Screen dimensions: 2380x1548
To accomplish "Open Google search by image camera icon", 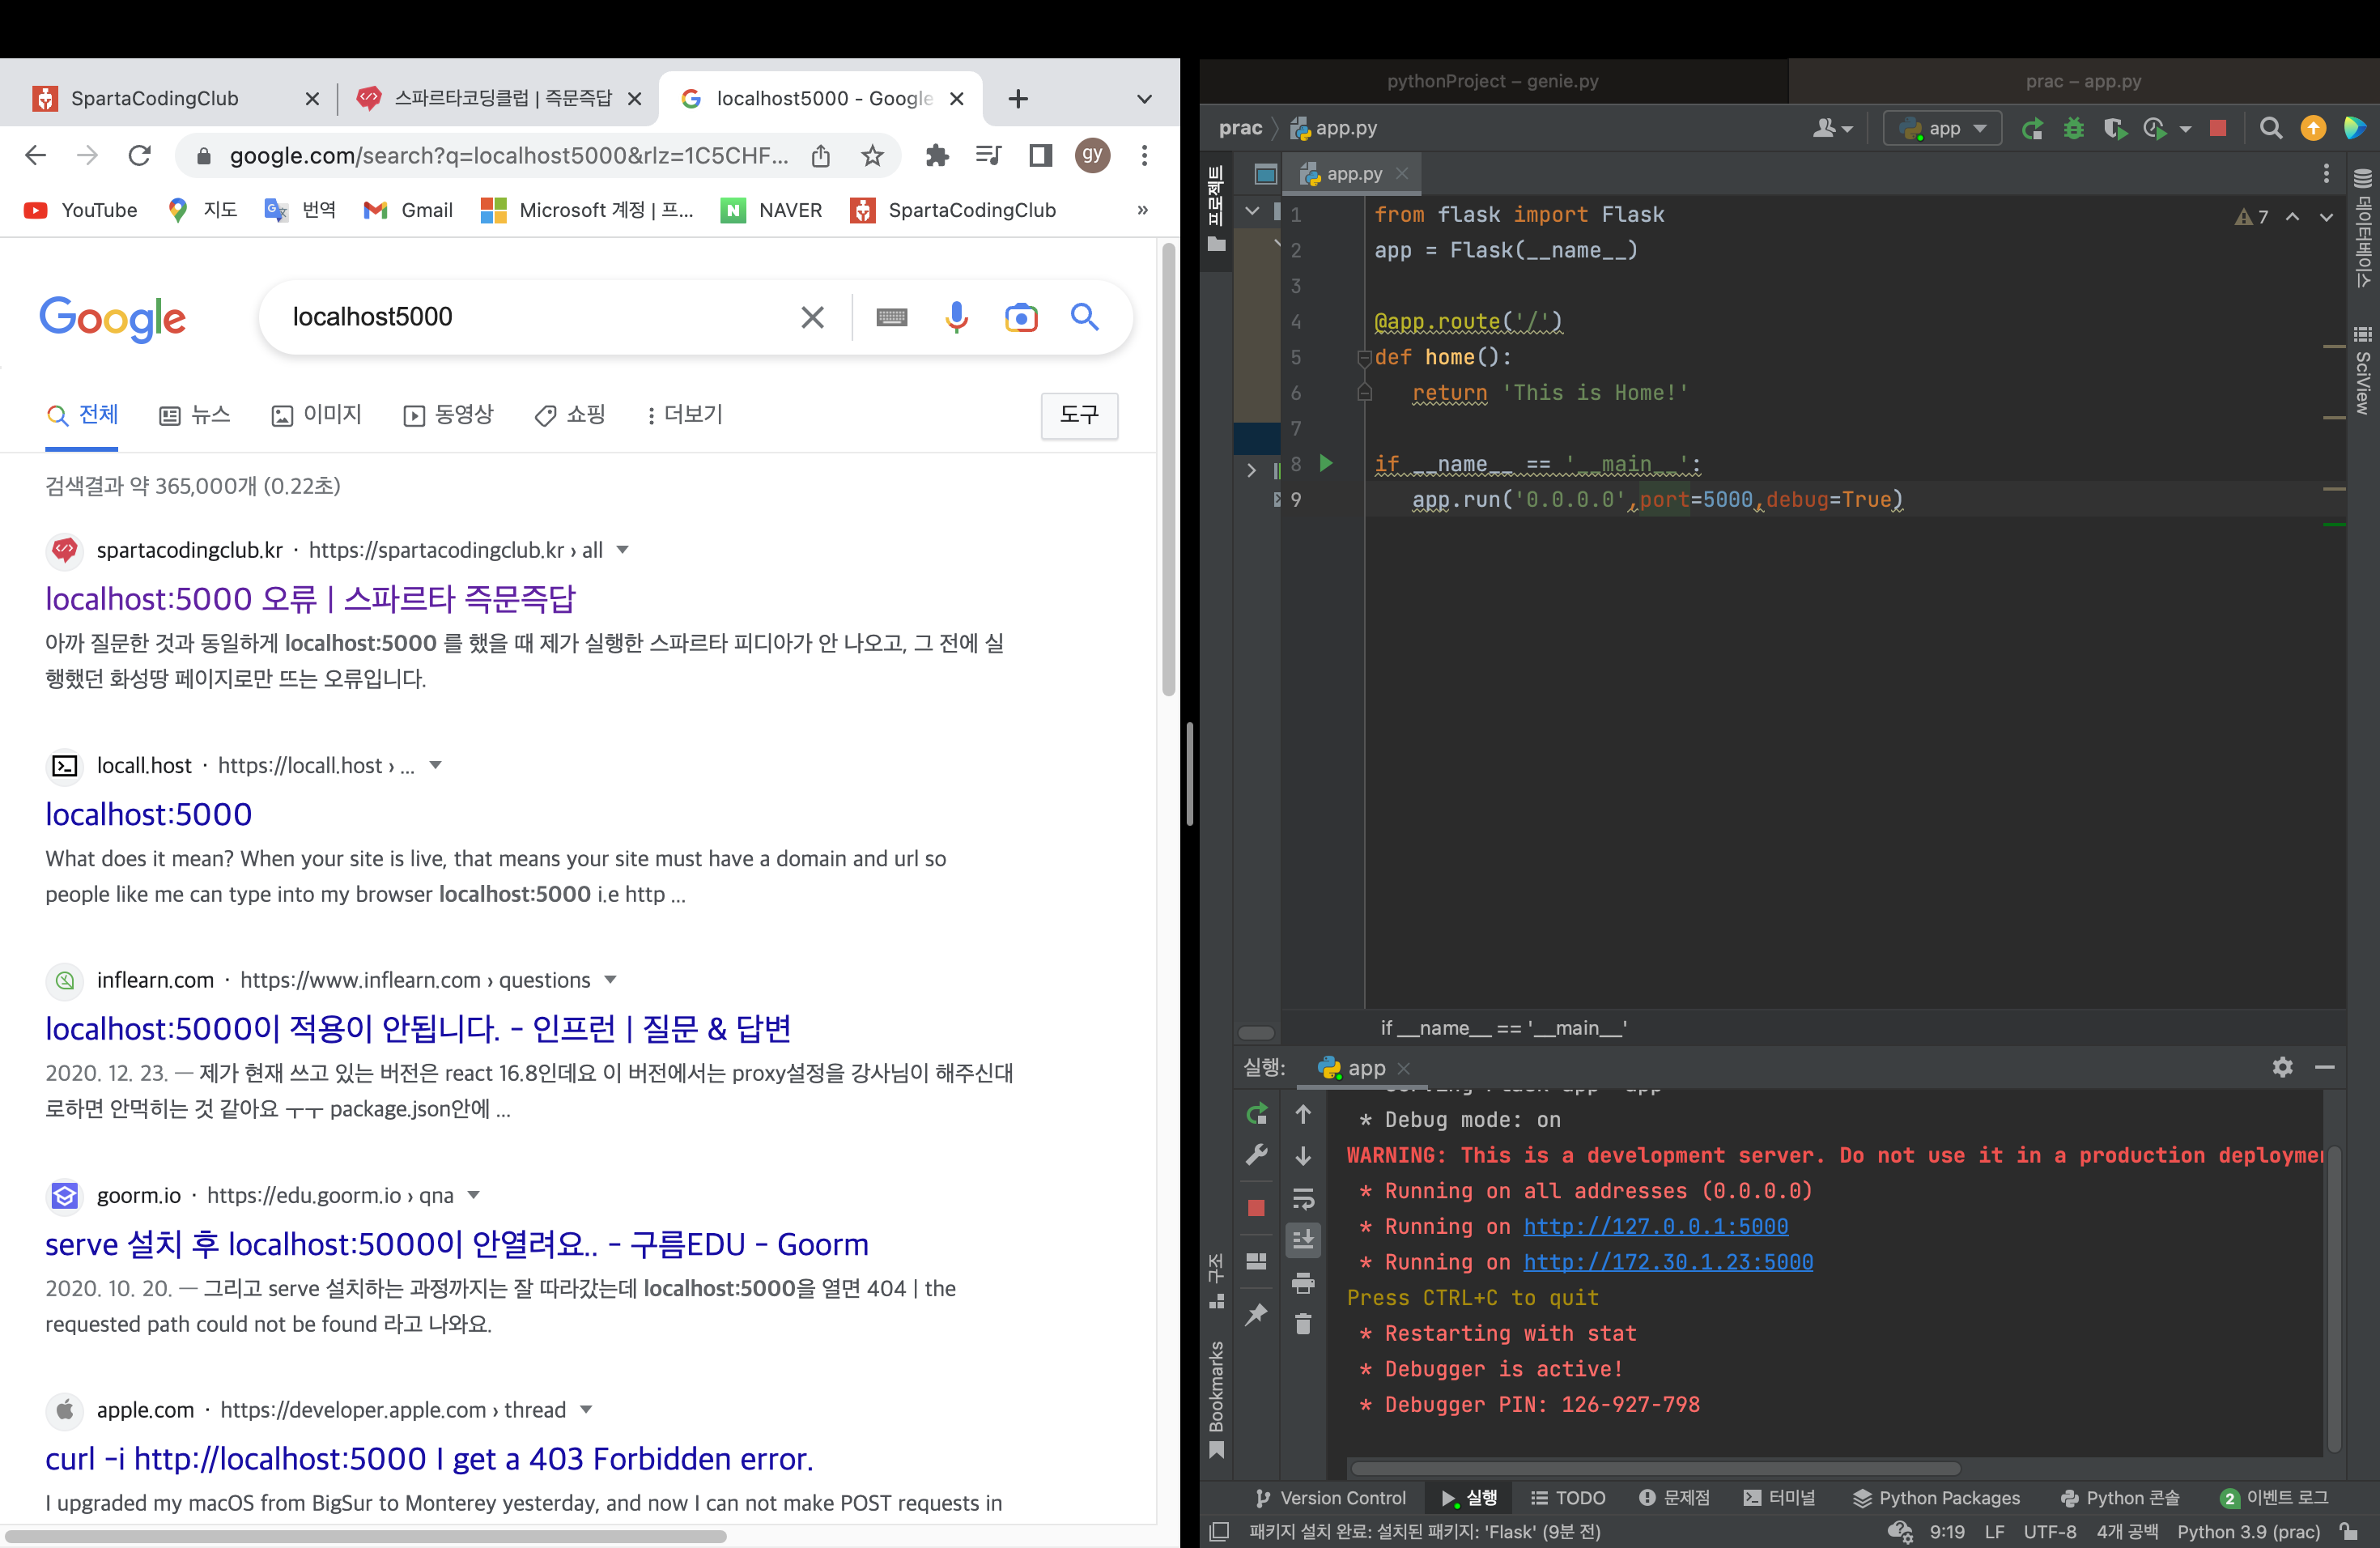I will pos(1021,317).
